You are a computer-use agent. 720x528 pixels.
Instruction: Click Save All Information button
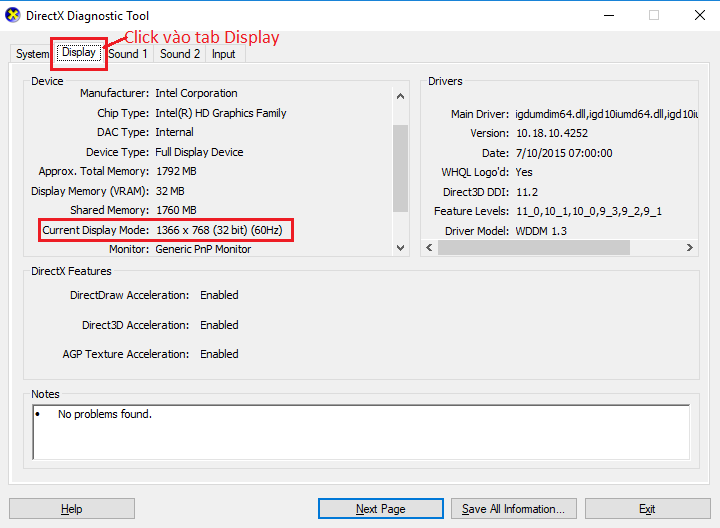click(x=512, y=509)
